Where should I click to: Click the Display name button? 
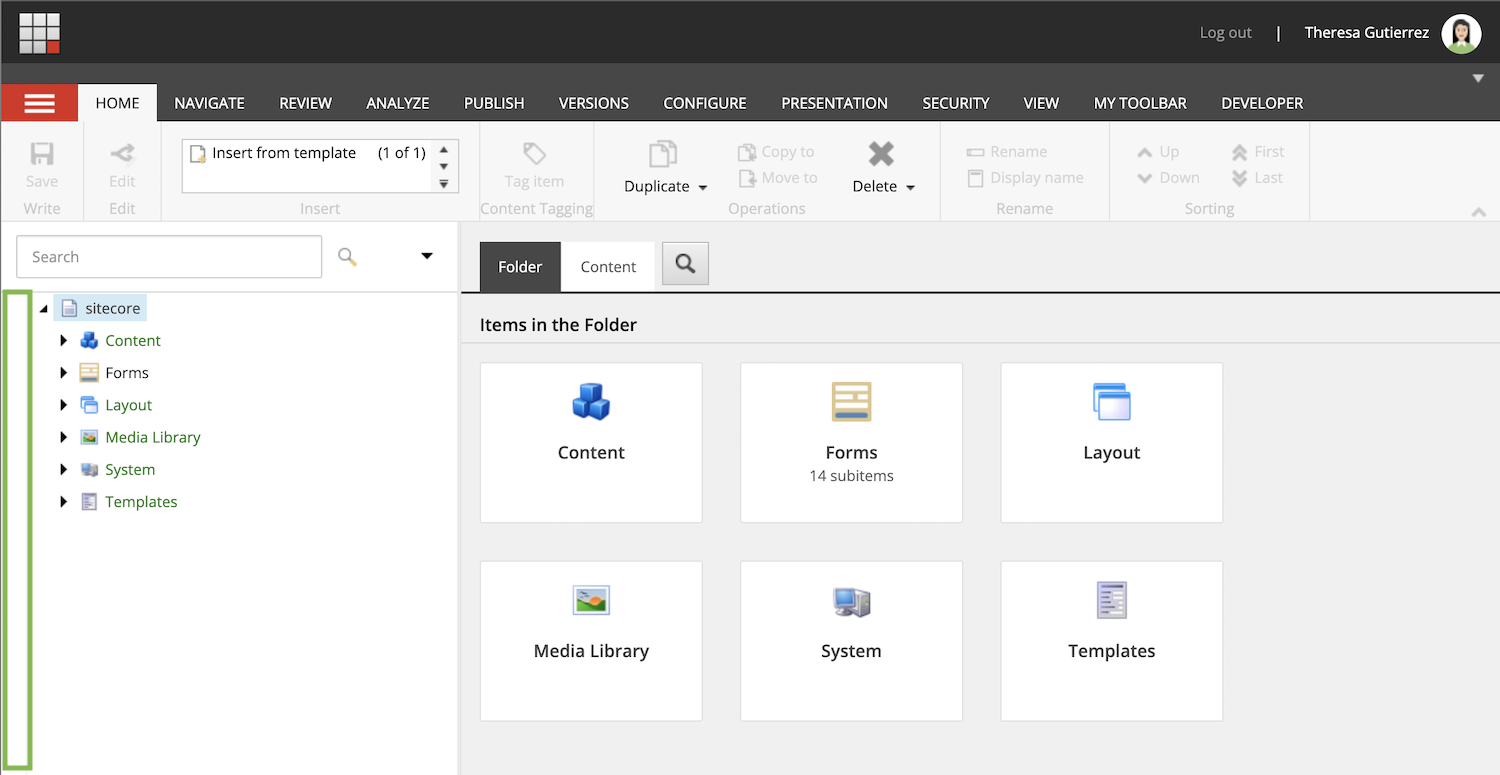coord(1025,178)
